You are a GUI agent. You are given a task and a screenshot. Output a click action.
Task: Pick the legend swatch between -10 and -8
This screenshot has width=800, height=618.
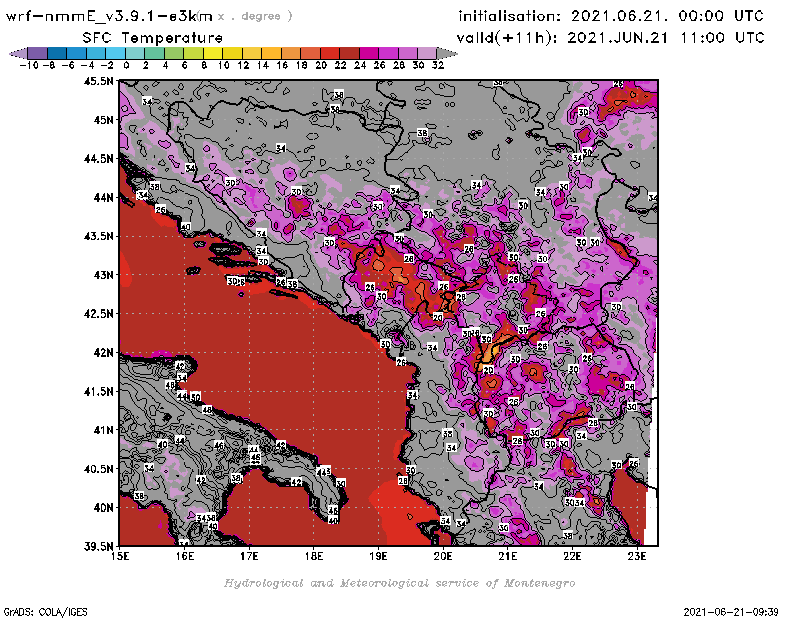[38, 53]
